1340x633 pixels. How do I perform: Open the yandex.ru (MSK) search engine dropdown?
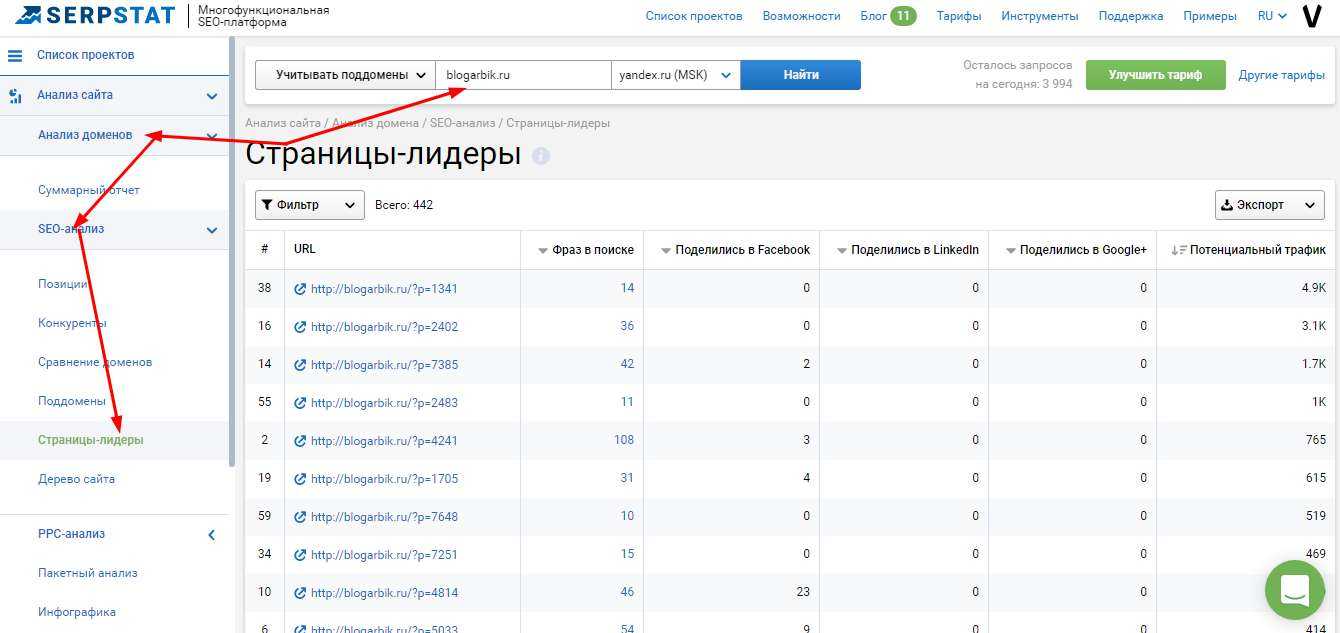[676, 75]
